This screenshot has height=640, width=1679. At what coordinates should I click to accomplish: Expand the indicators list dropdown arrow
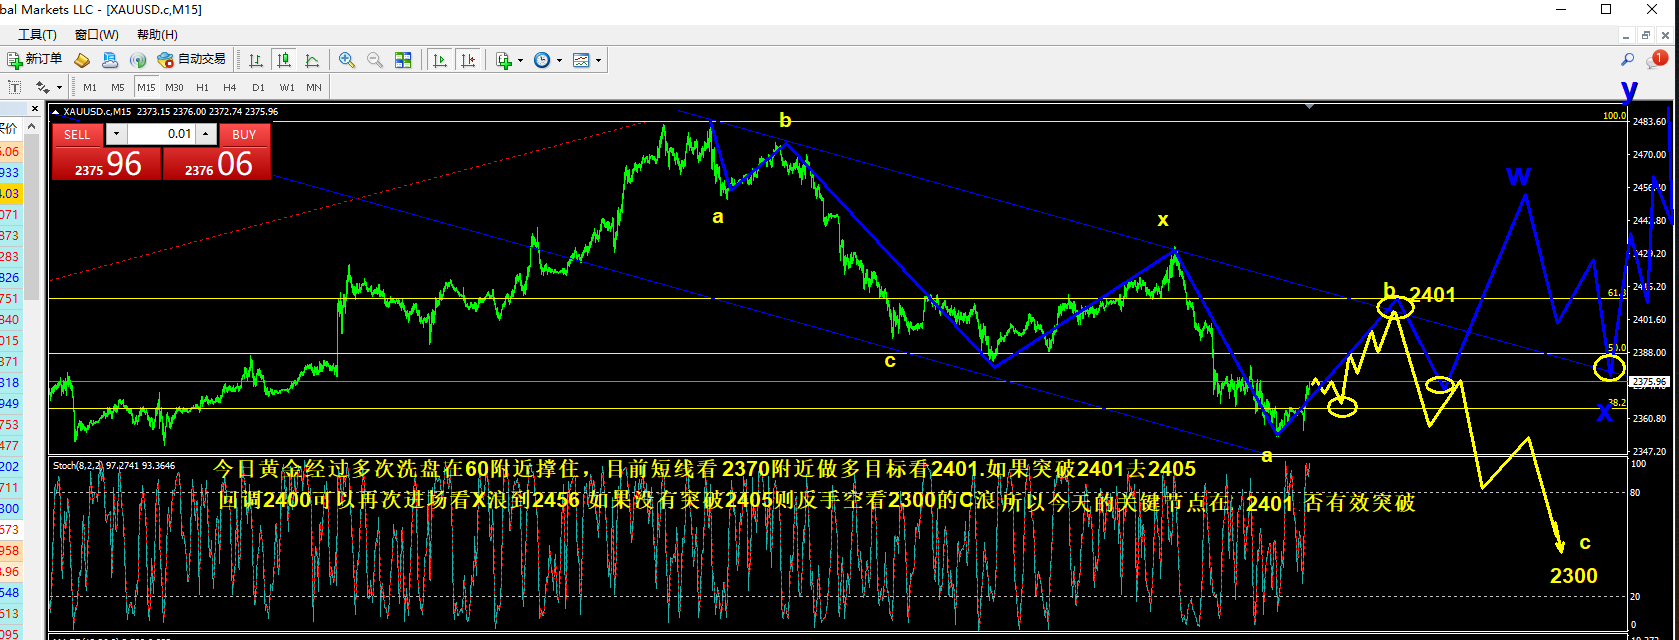[520, 60]
